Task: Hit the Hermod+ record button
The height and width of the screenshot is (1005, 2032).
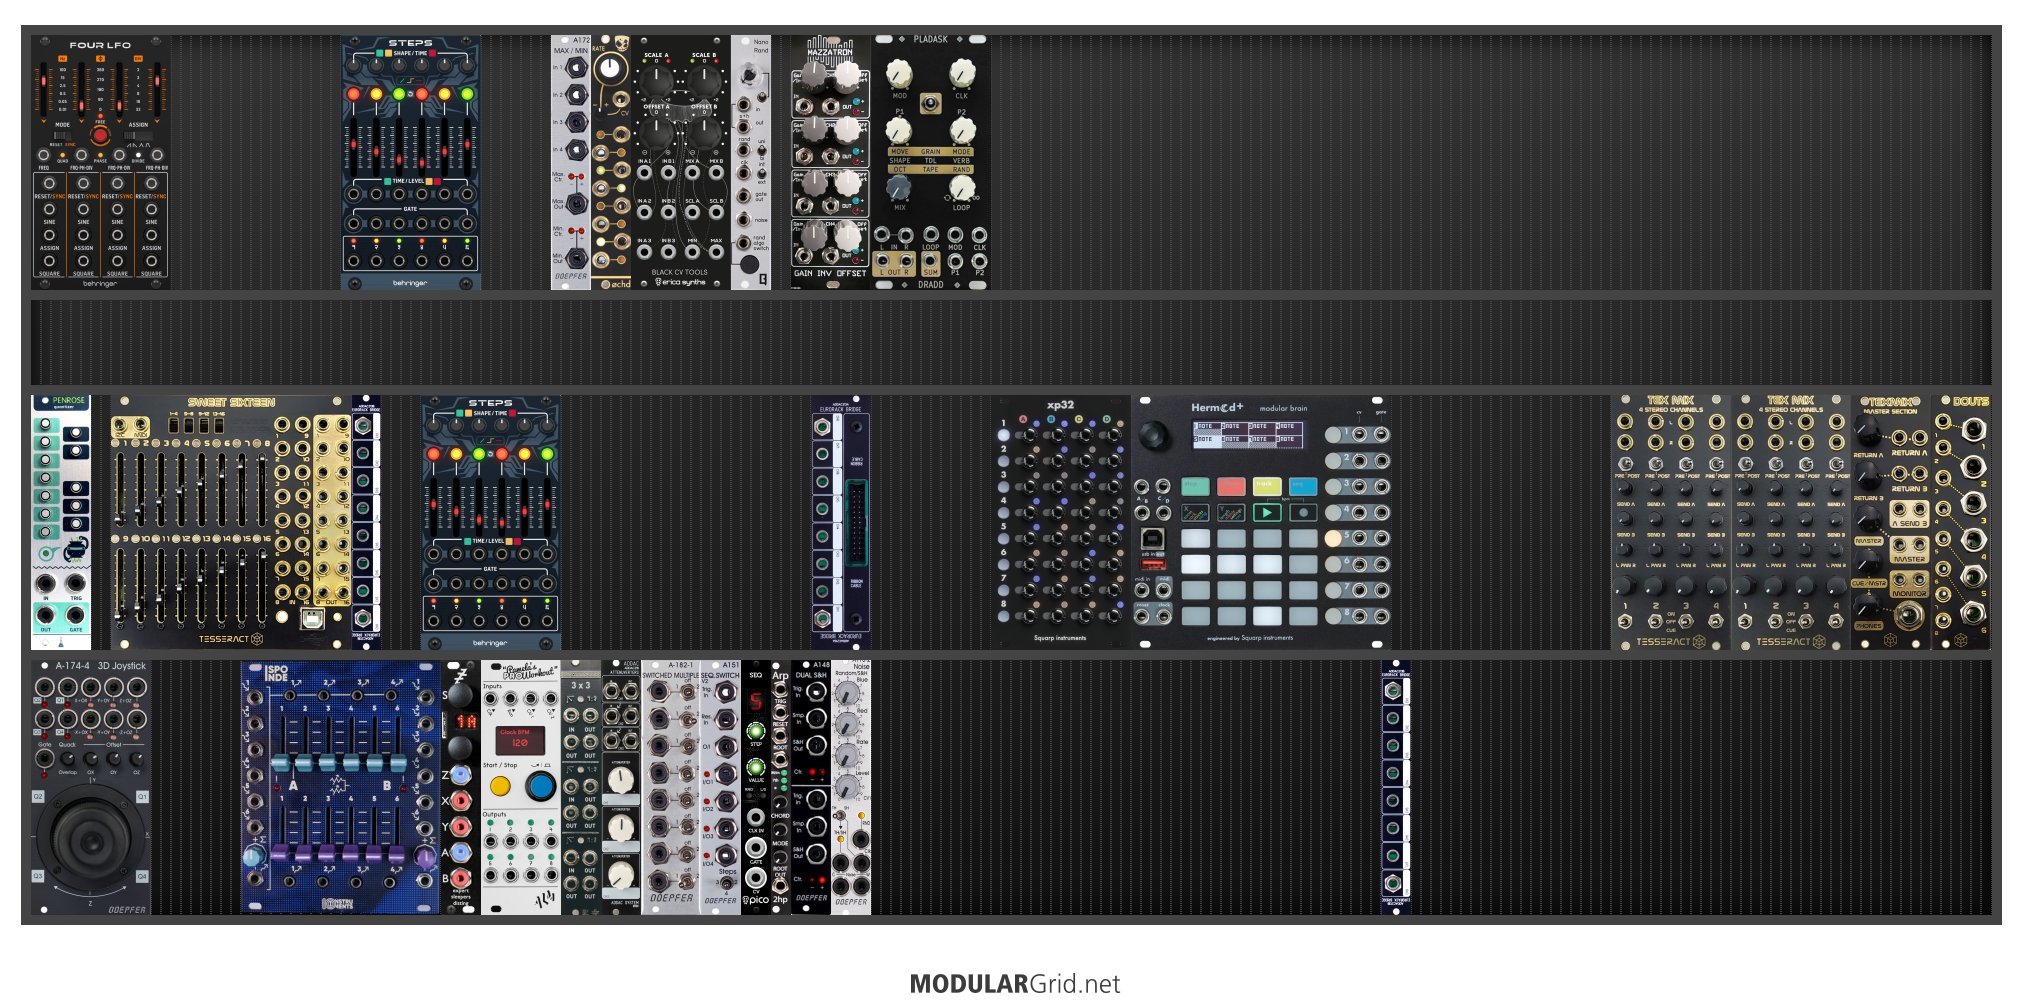Action: pyautogui.click(x=1303, y=512)
